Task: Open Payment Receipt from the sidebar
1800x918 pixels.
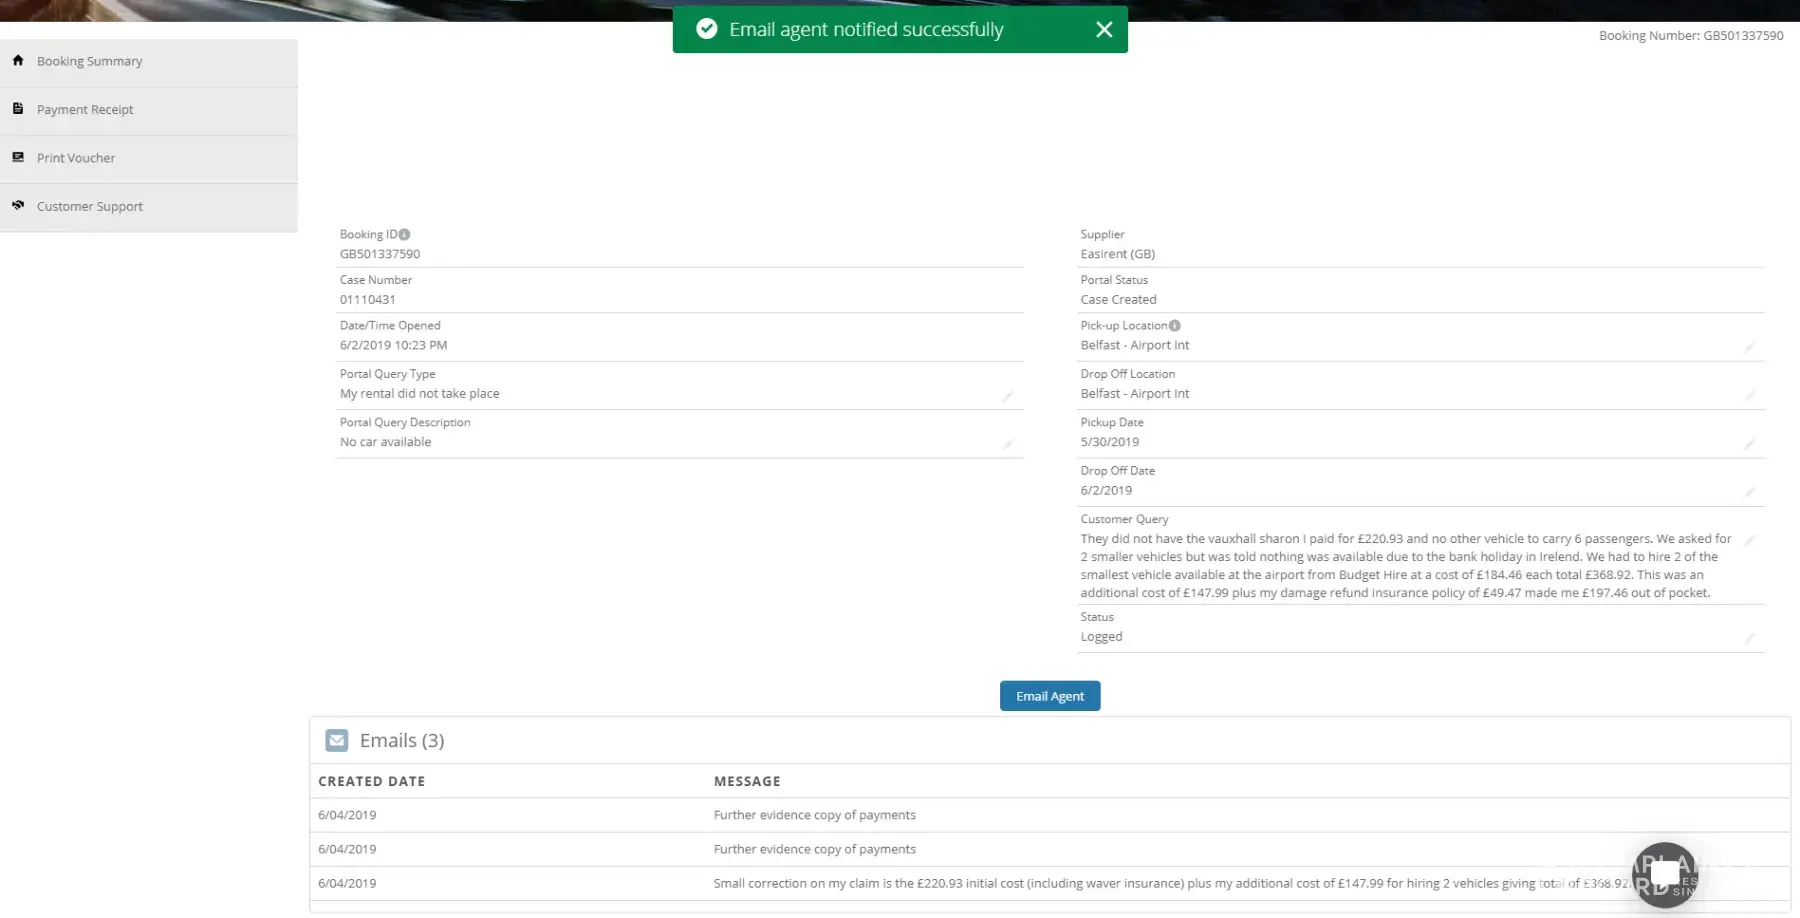Action: tap(85, 110)
